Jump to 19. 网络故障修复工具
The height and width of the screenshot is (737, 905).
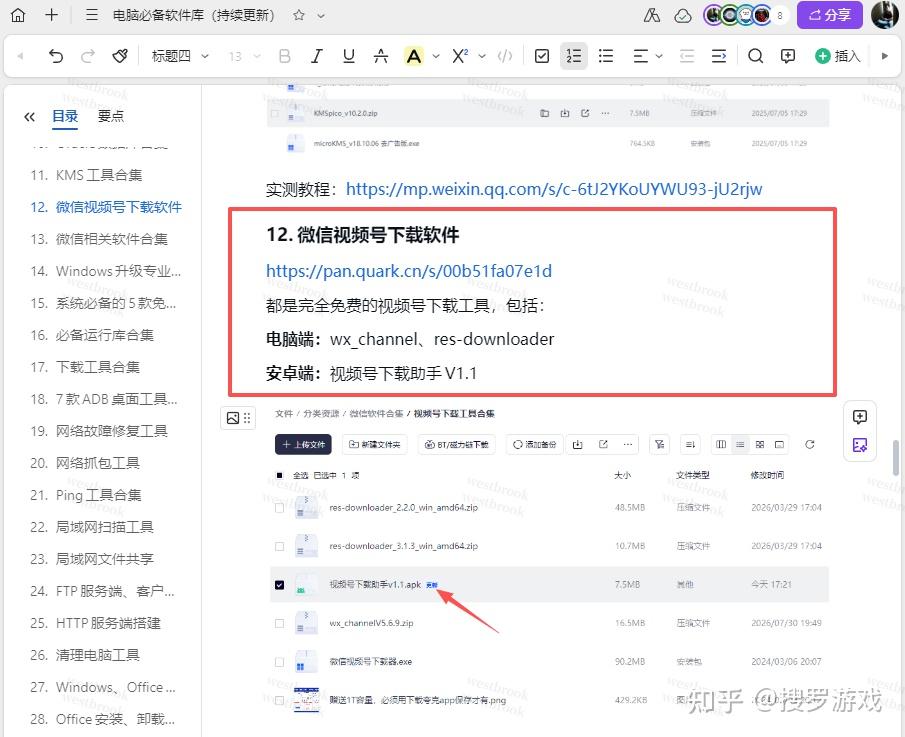pyautogui.click(x=99, y=431)
